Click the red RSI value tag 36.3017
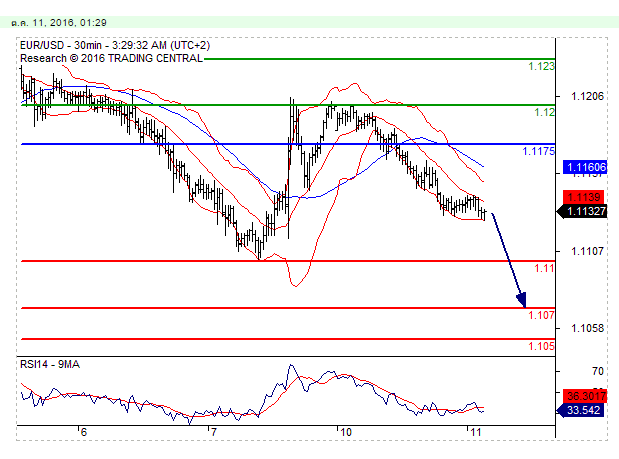The height and width of the screenshot is (459, 619). click(585, 395)
